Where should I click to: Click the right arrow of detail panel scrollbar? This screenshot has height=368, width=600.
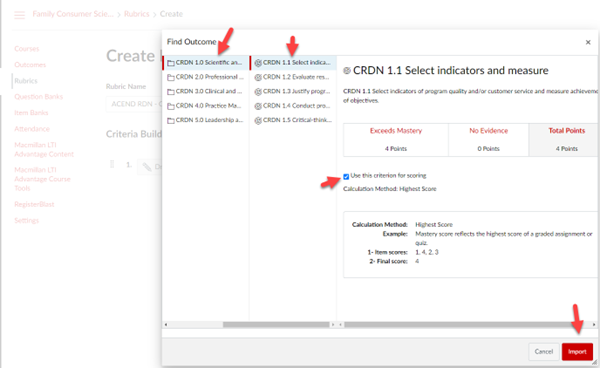[x=594, y=324]
